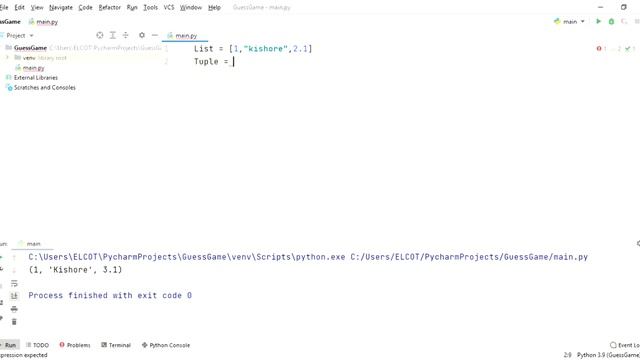Click the Python 3.9 interpreter status widget

click(608, 355)
